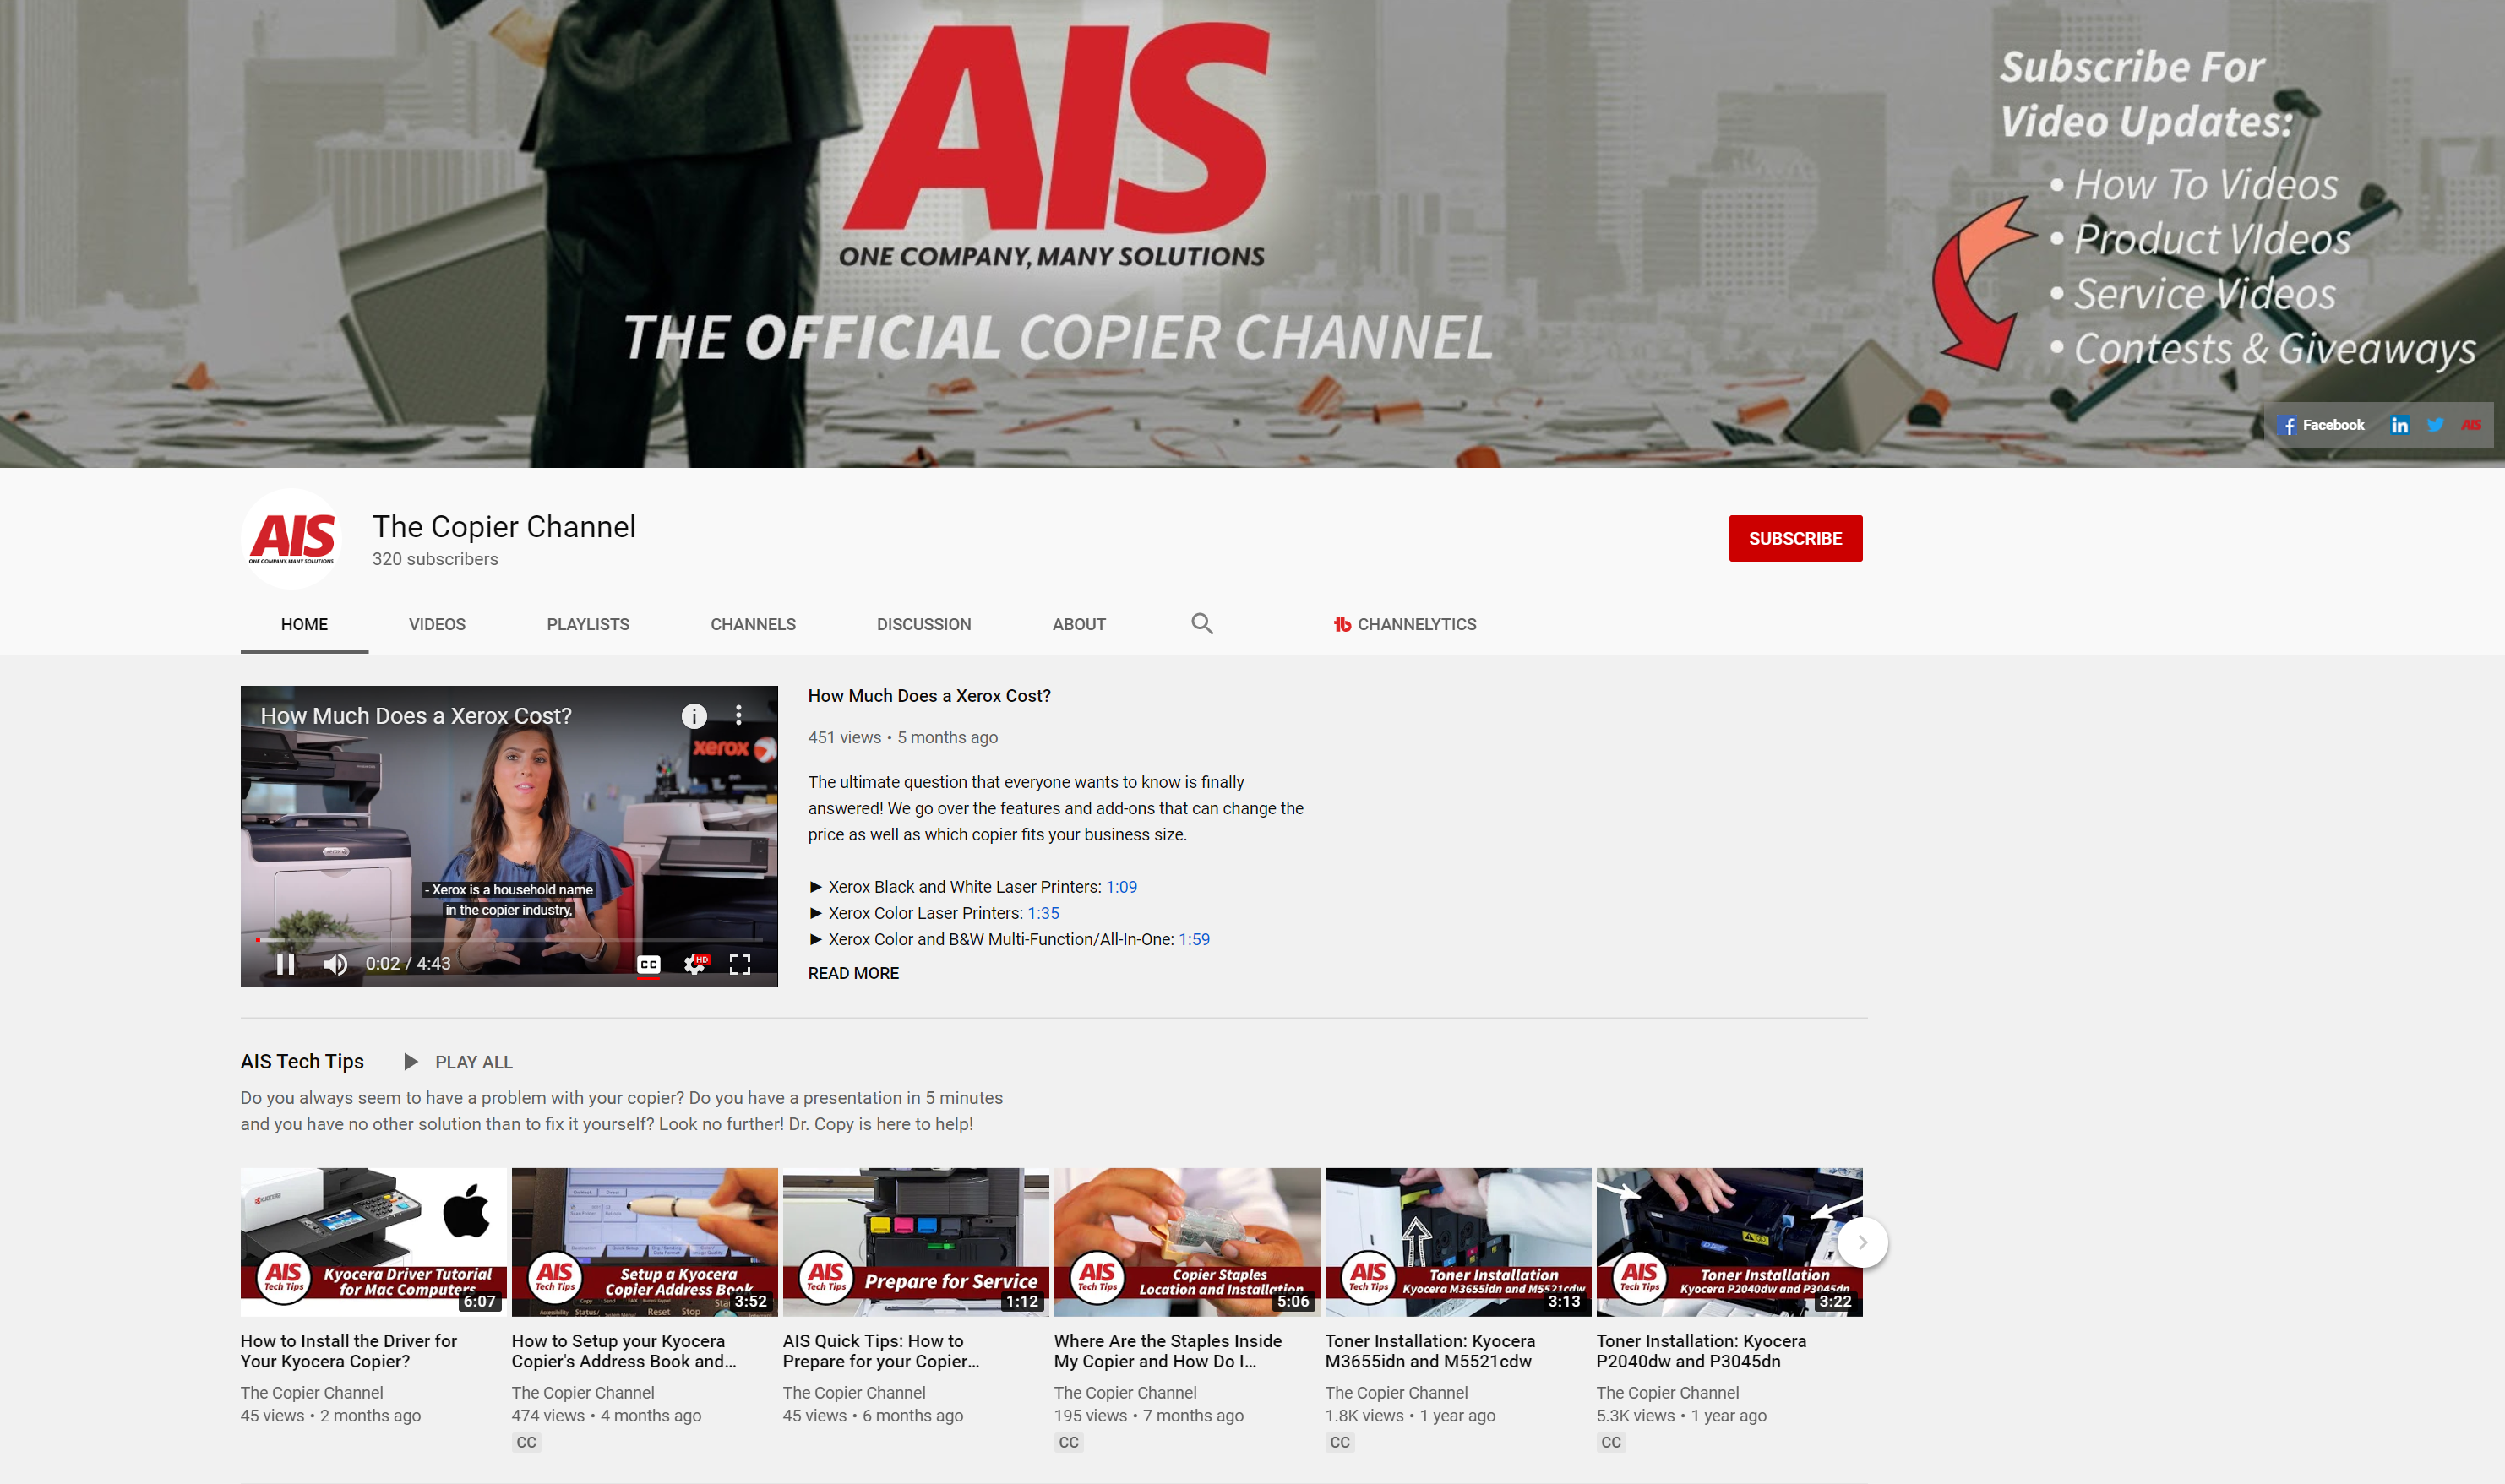This screenshot has height=1484, width=2505.
Task: Seek on the video progress bar
Action: (510, 940)
